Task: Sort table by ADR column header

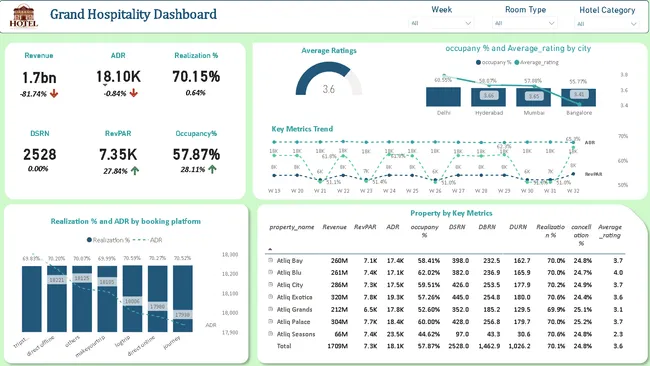Action: click(x=393, y=227)
